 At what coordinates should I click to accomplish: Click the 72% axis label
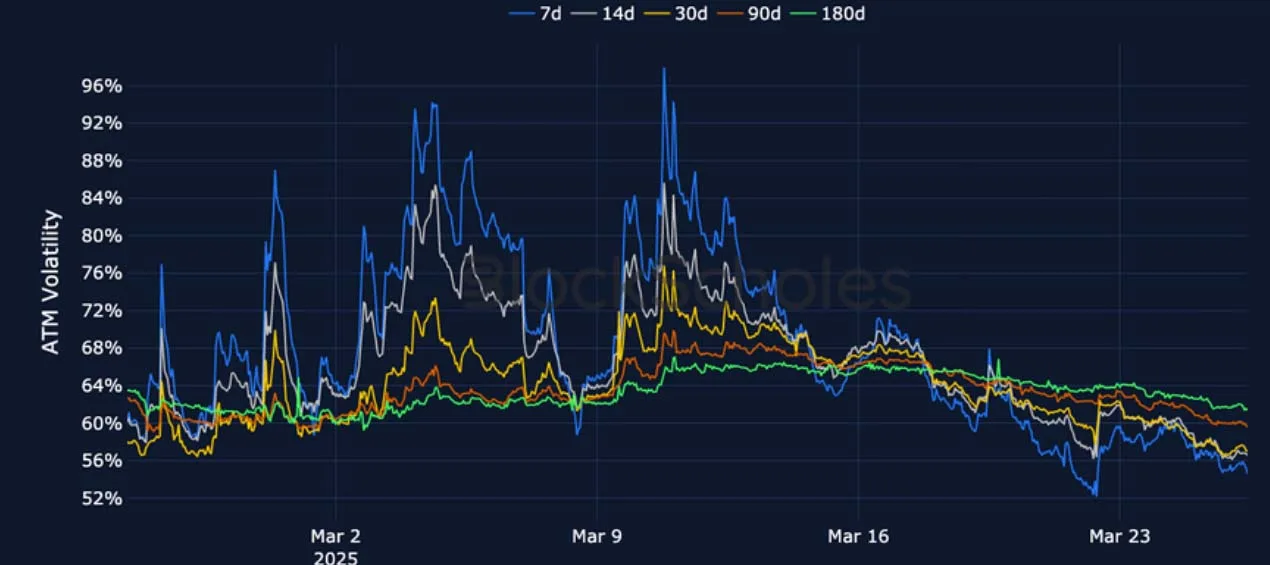[101, 311]
